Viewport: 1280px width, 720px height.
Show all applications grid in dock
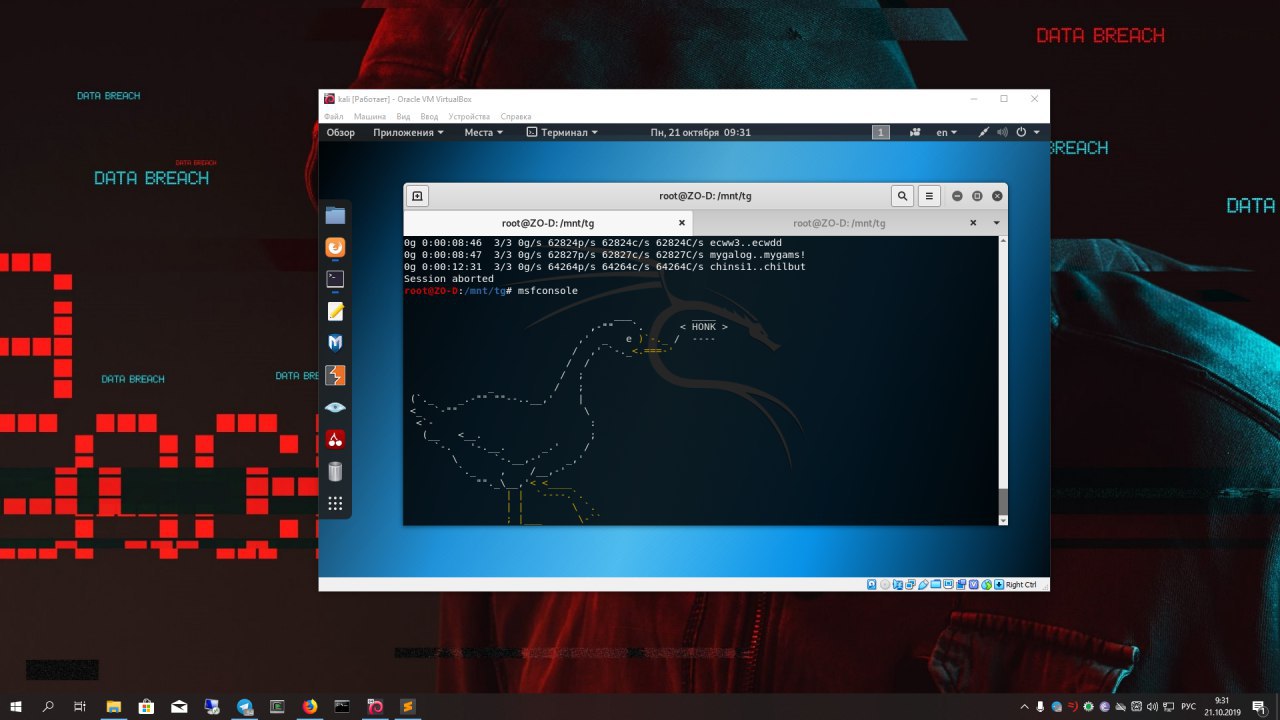pos(335,503)
